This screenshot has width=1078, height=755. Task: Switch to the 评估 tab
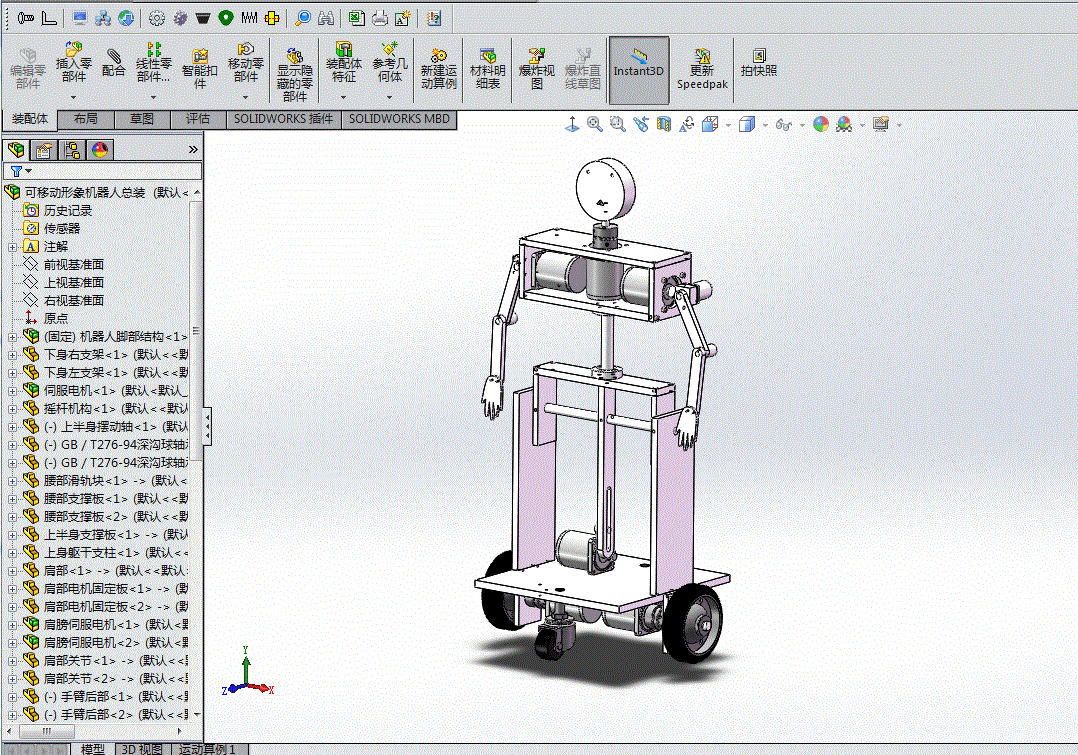[x=198, y=119]
